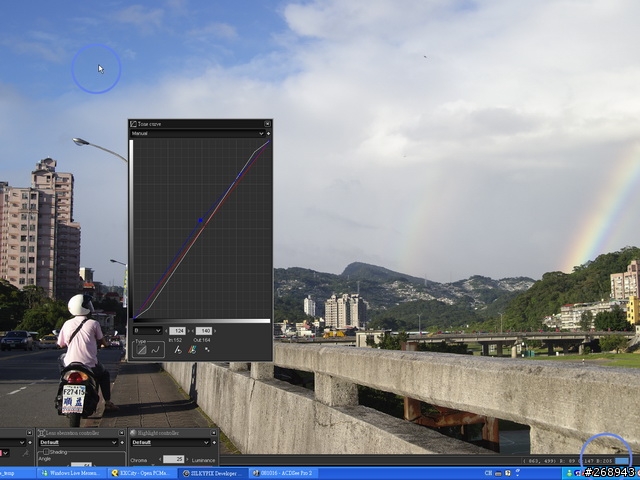Screen dimensions: 640x480
Task: Click the Highlight controller sphere icon
Action: (x=133, y=433)
